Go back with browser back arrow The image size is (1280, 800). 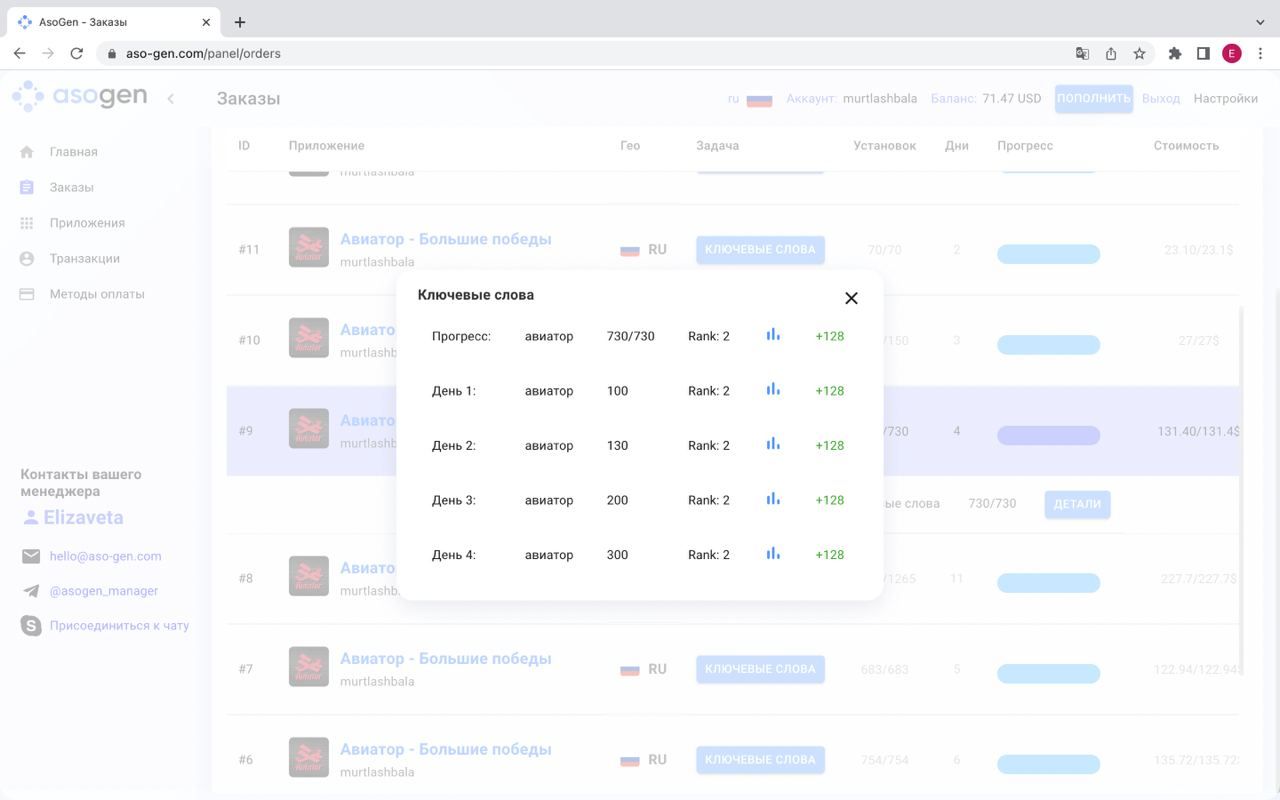pos(19,53)
